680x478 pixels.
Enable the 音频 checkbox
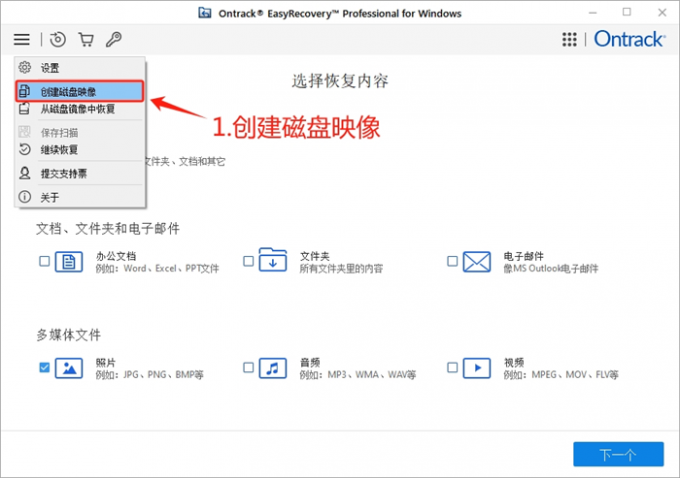coord(248,368)
